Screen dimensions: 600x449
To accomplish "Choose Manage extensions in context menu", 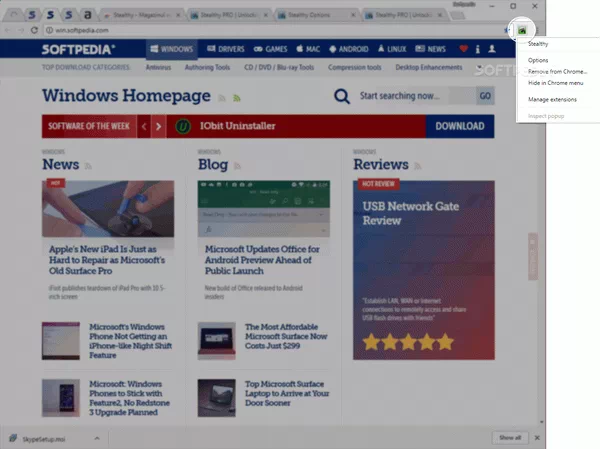I will tap(553, 100).
